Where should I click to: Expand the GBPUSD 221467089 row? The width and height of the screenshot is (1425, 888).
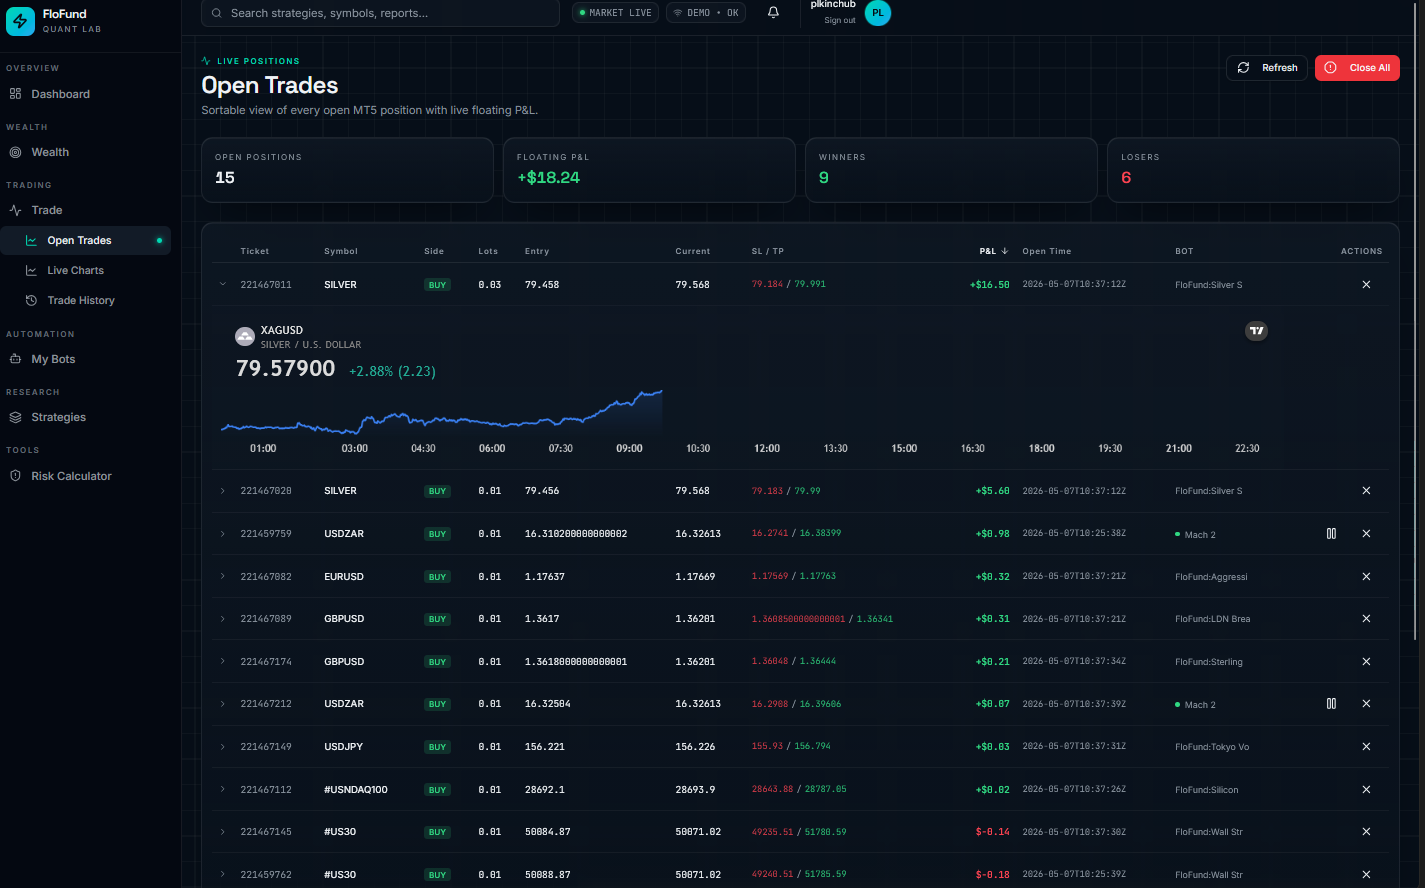coord(223,619)
